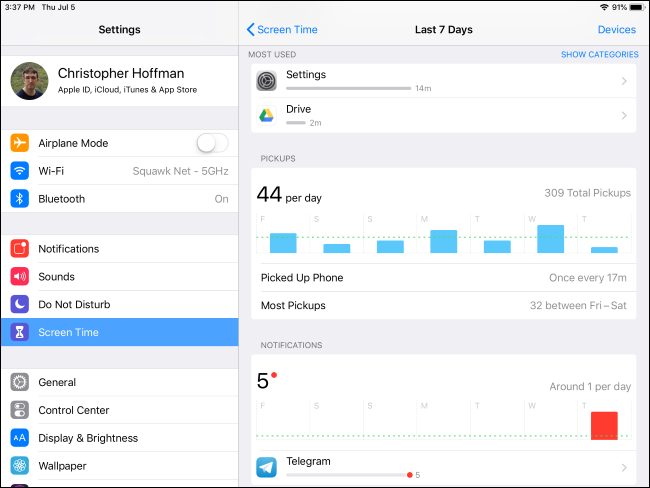Open General settings in the sidebar

[120, 382]
